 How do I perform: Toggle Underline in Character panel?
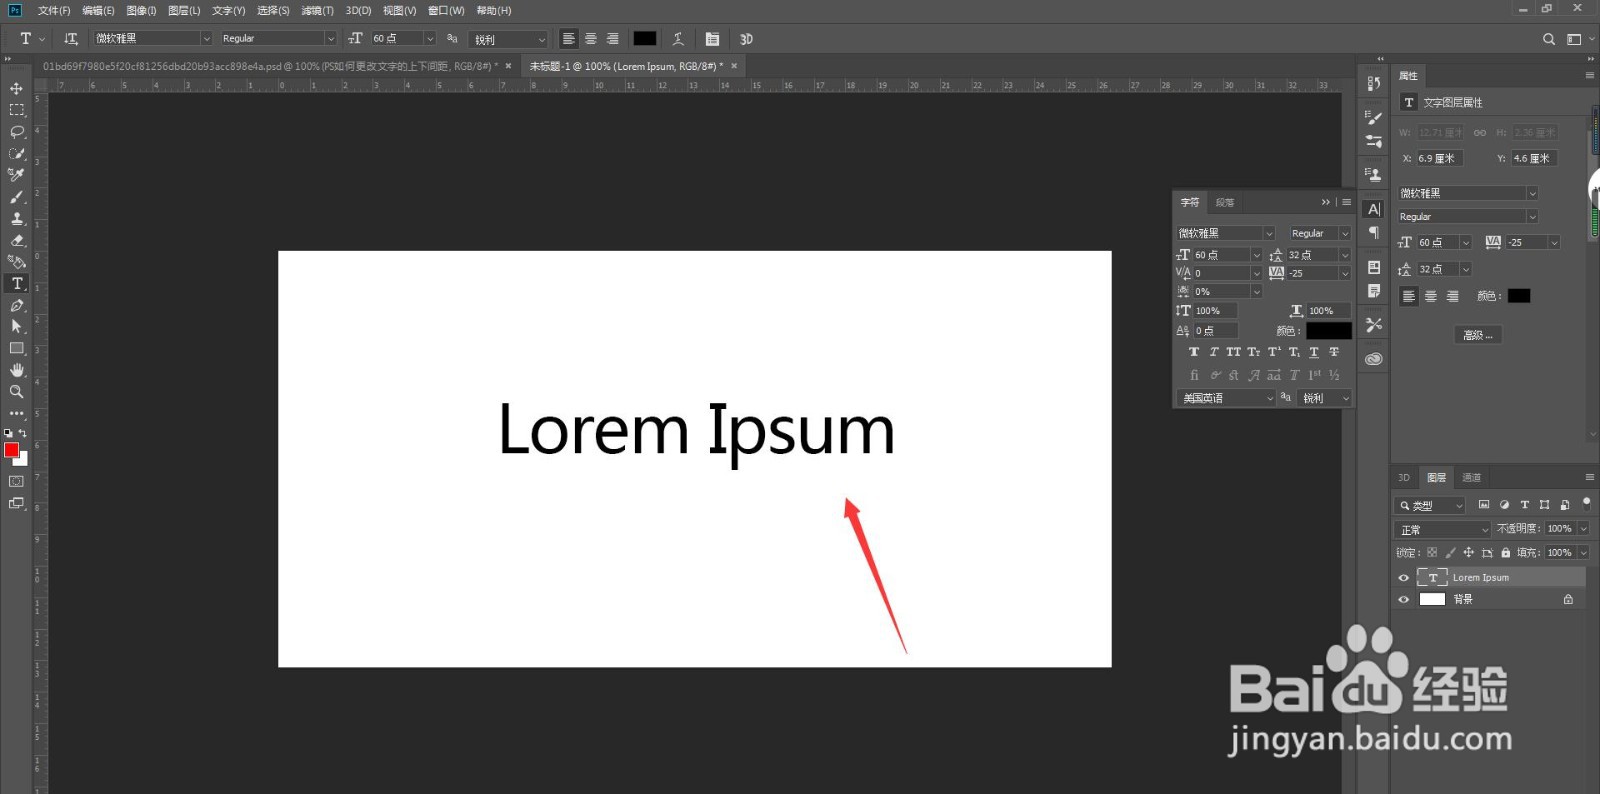pyautogui.click(x=1314, y=352)
